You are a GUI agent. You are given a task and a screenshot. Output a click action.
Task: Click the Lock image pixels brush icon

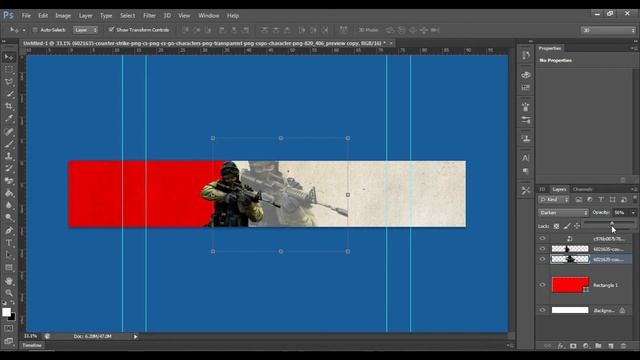click(567, 226)
